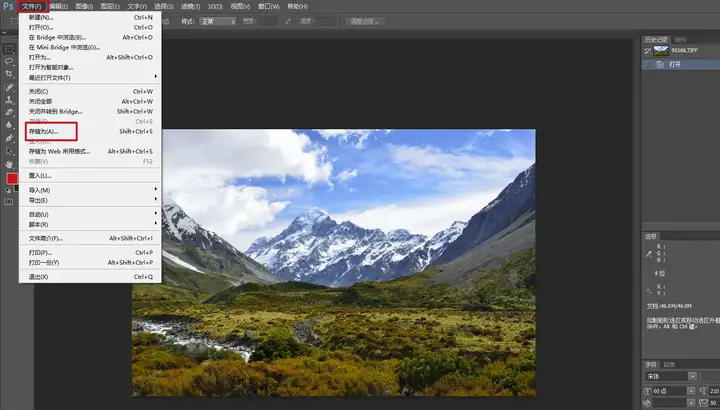Viewport: 720px width, 410px height.
Task: Select the Lasso tool in toolbox
Action: coord(9,60)
